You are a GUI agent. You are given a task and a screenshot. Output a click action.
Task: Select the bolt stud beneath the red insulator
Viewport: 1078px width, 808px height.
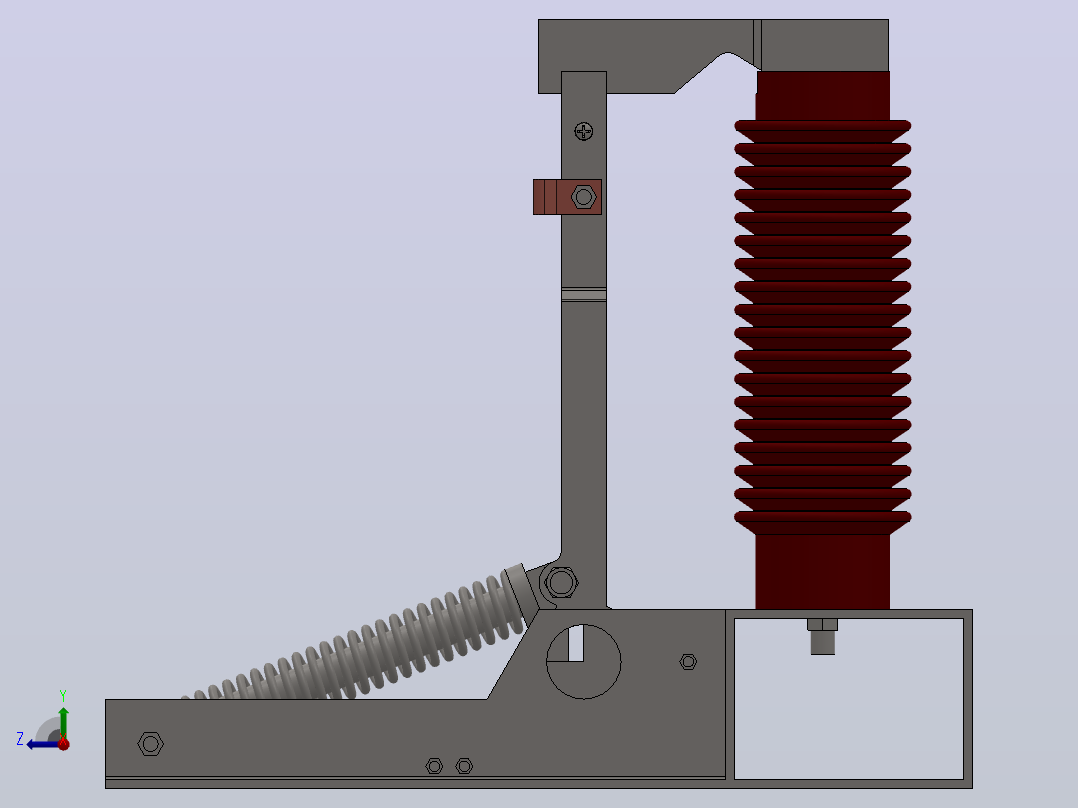pyautogui.click(x=822, y=637)
